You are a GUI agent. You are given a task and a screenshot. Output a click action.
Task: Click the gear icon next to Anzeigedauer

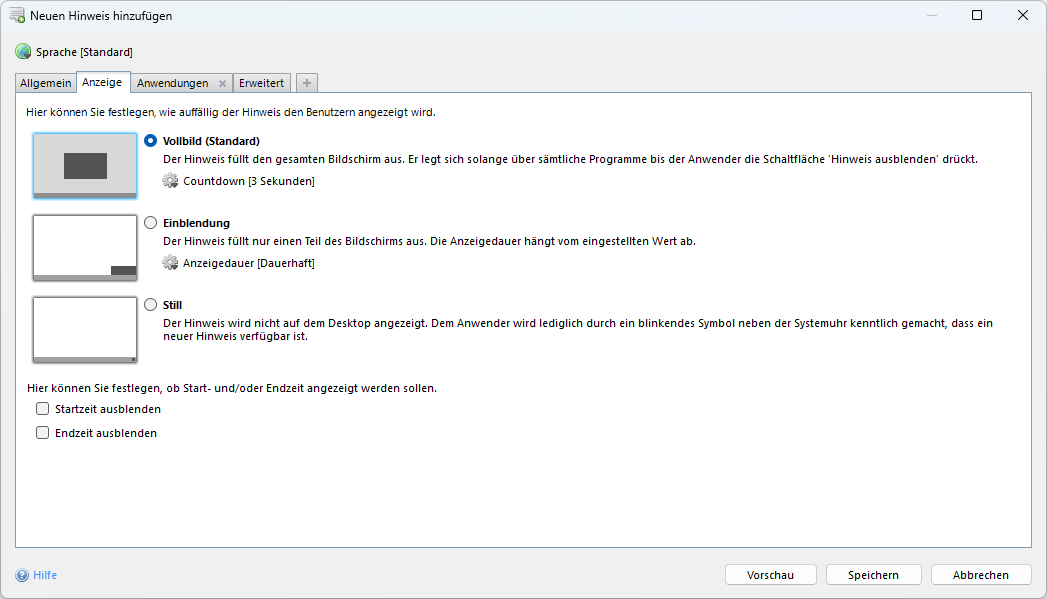[170, 263]
